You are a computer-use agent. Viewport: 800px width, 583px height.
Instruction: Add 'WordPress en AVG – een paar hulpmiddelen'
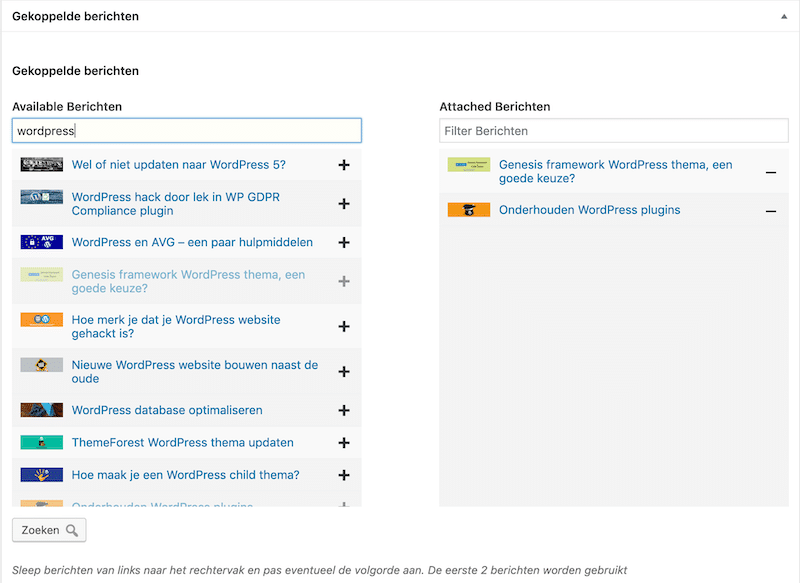tap(344, 242)
